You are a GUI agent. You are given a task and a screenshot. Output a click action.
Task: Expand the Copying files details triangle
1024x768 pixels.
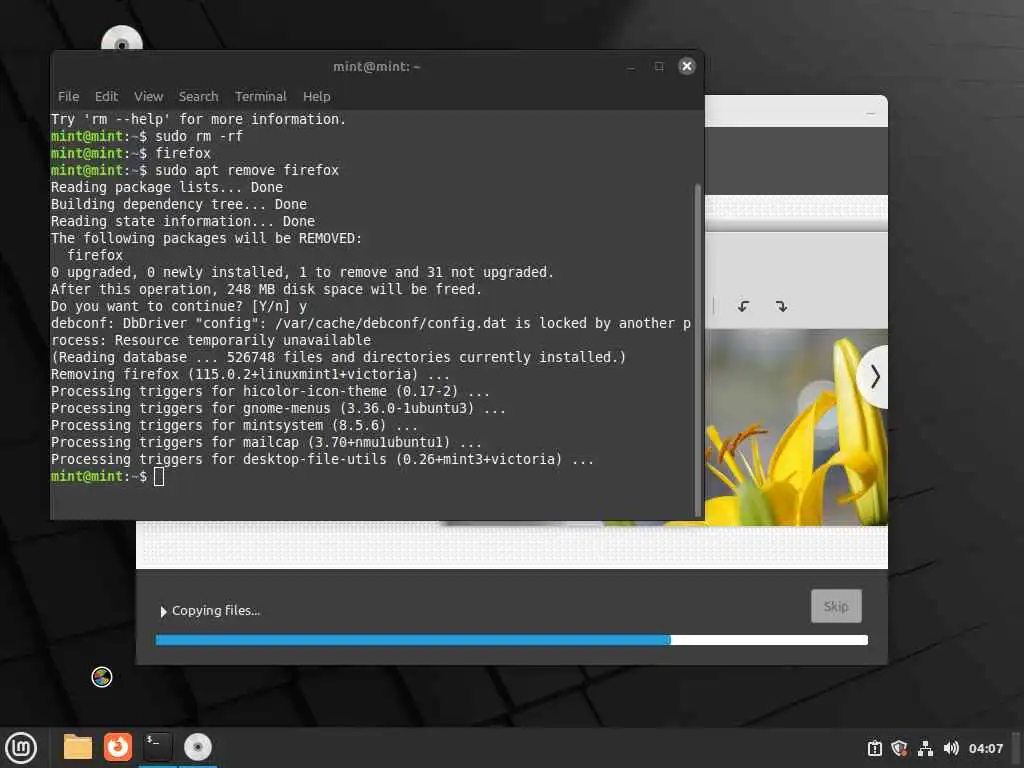click(x=163, y=611)
